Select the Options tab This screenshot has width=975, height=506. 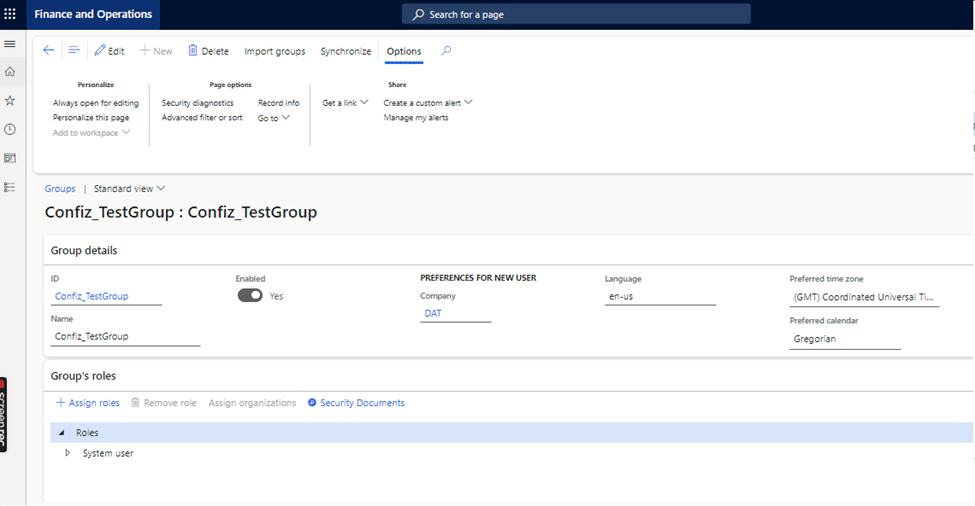click(x=404, y=51)
